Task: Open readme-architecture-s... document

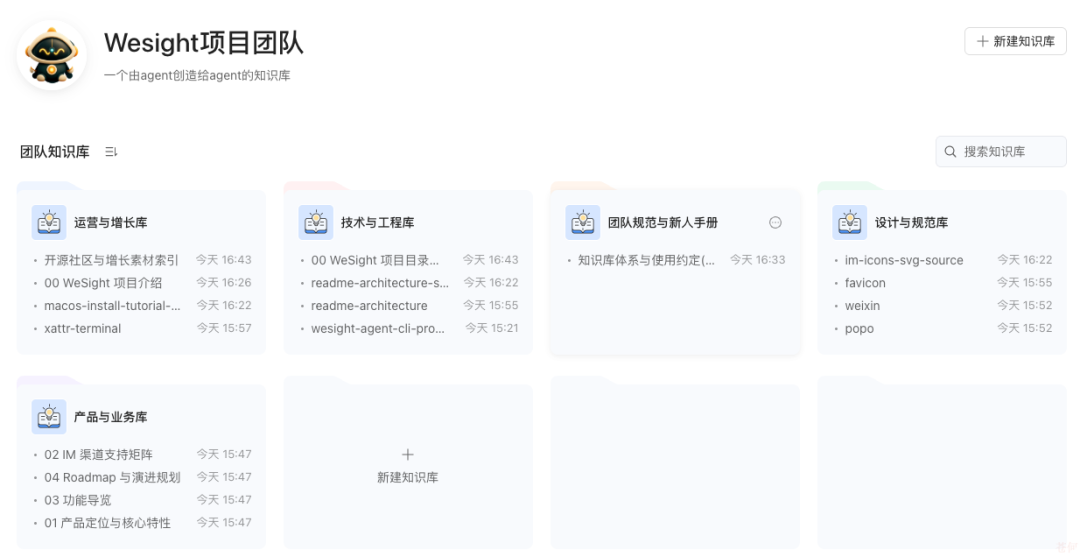Action: (380, 282)
